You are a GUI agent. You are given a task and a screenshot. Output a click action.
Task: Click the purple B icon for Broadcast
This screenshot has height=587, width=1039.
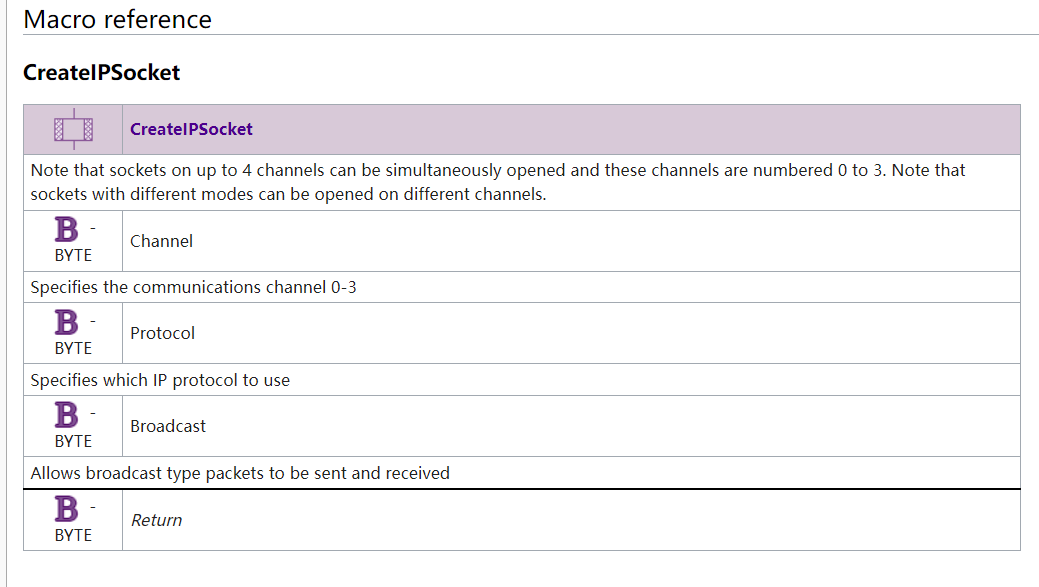pos(66,415)
